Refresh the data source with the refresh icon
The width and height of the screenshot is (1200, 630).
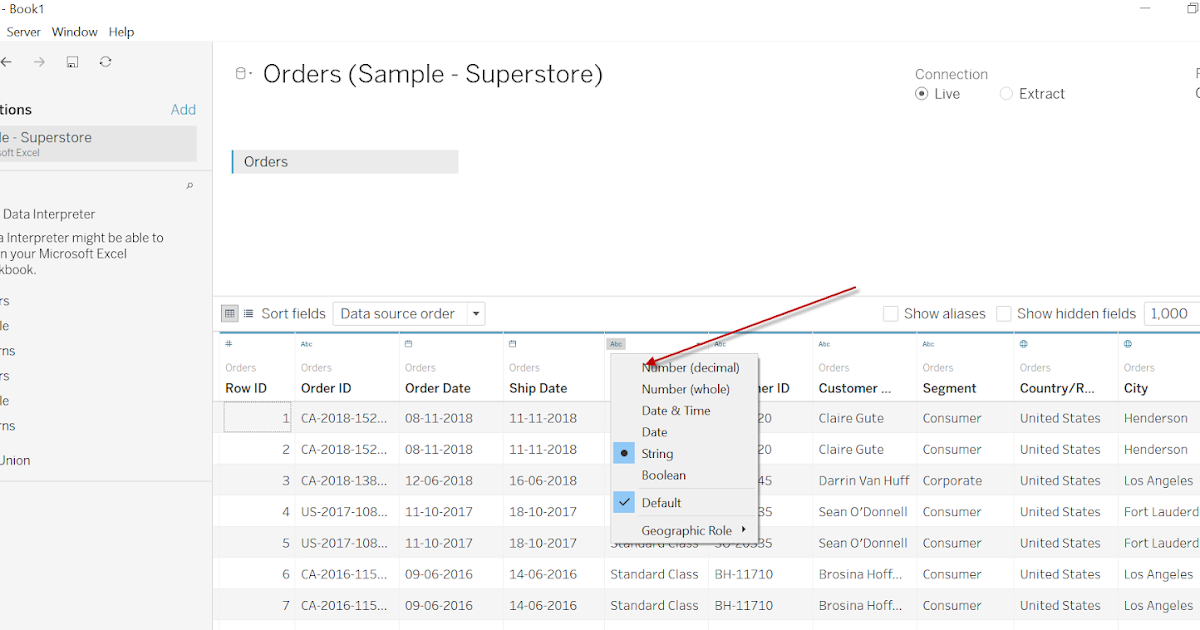105,61
